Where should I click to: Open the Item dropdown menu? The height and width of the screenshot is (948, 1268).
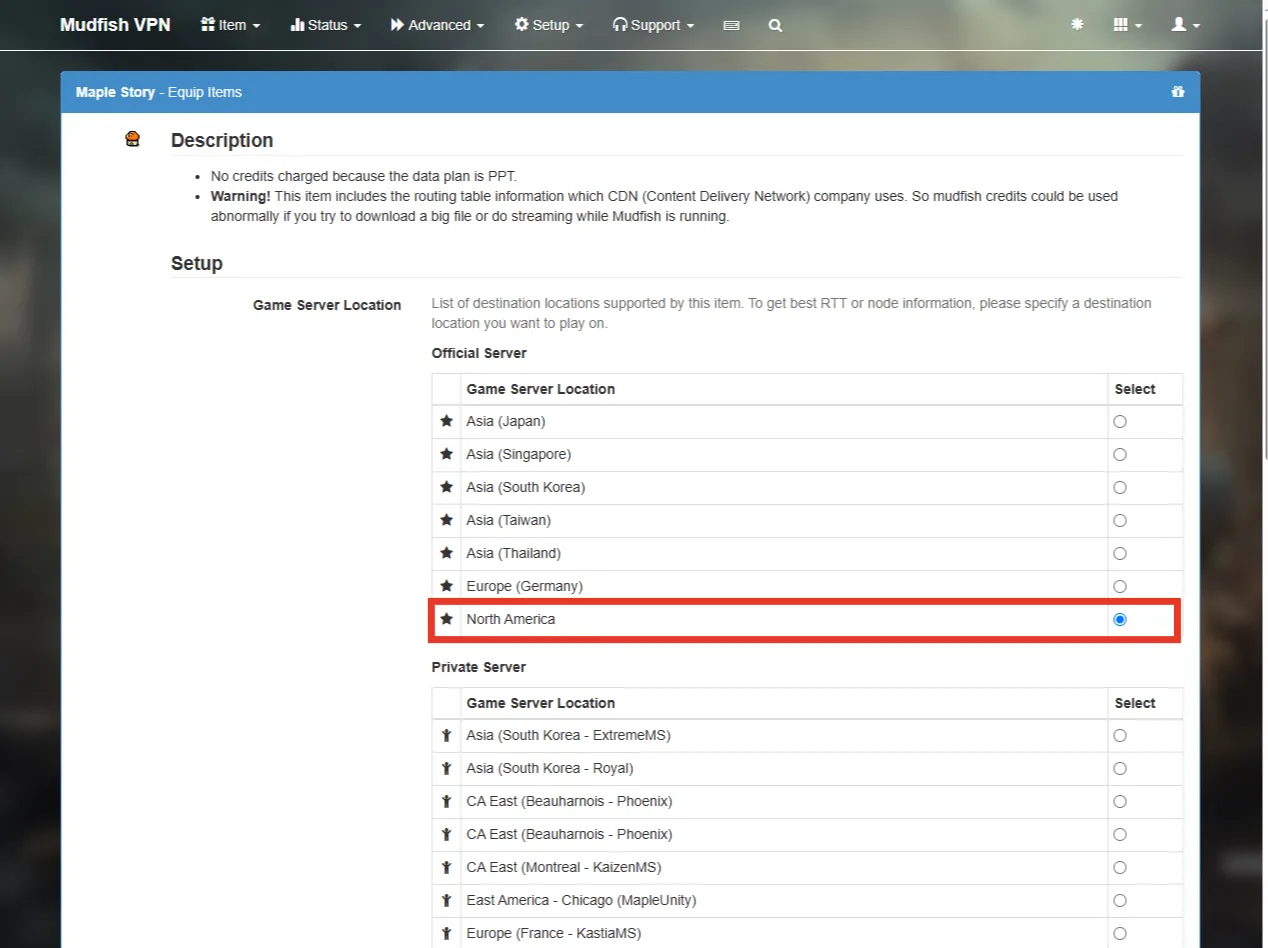click(x=230, y=25)
